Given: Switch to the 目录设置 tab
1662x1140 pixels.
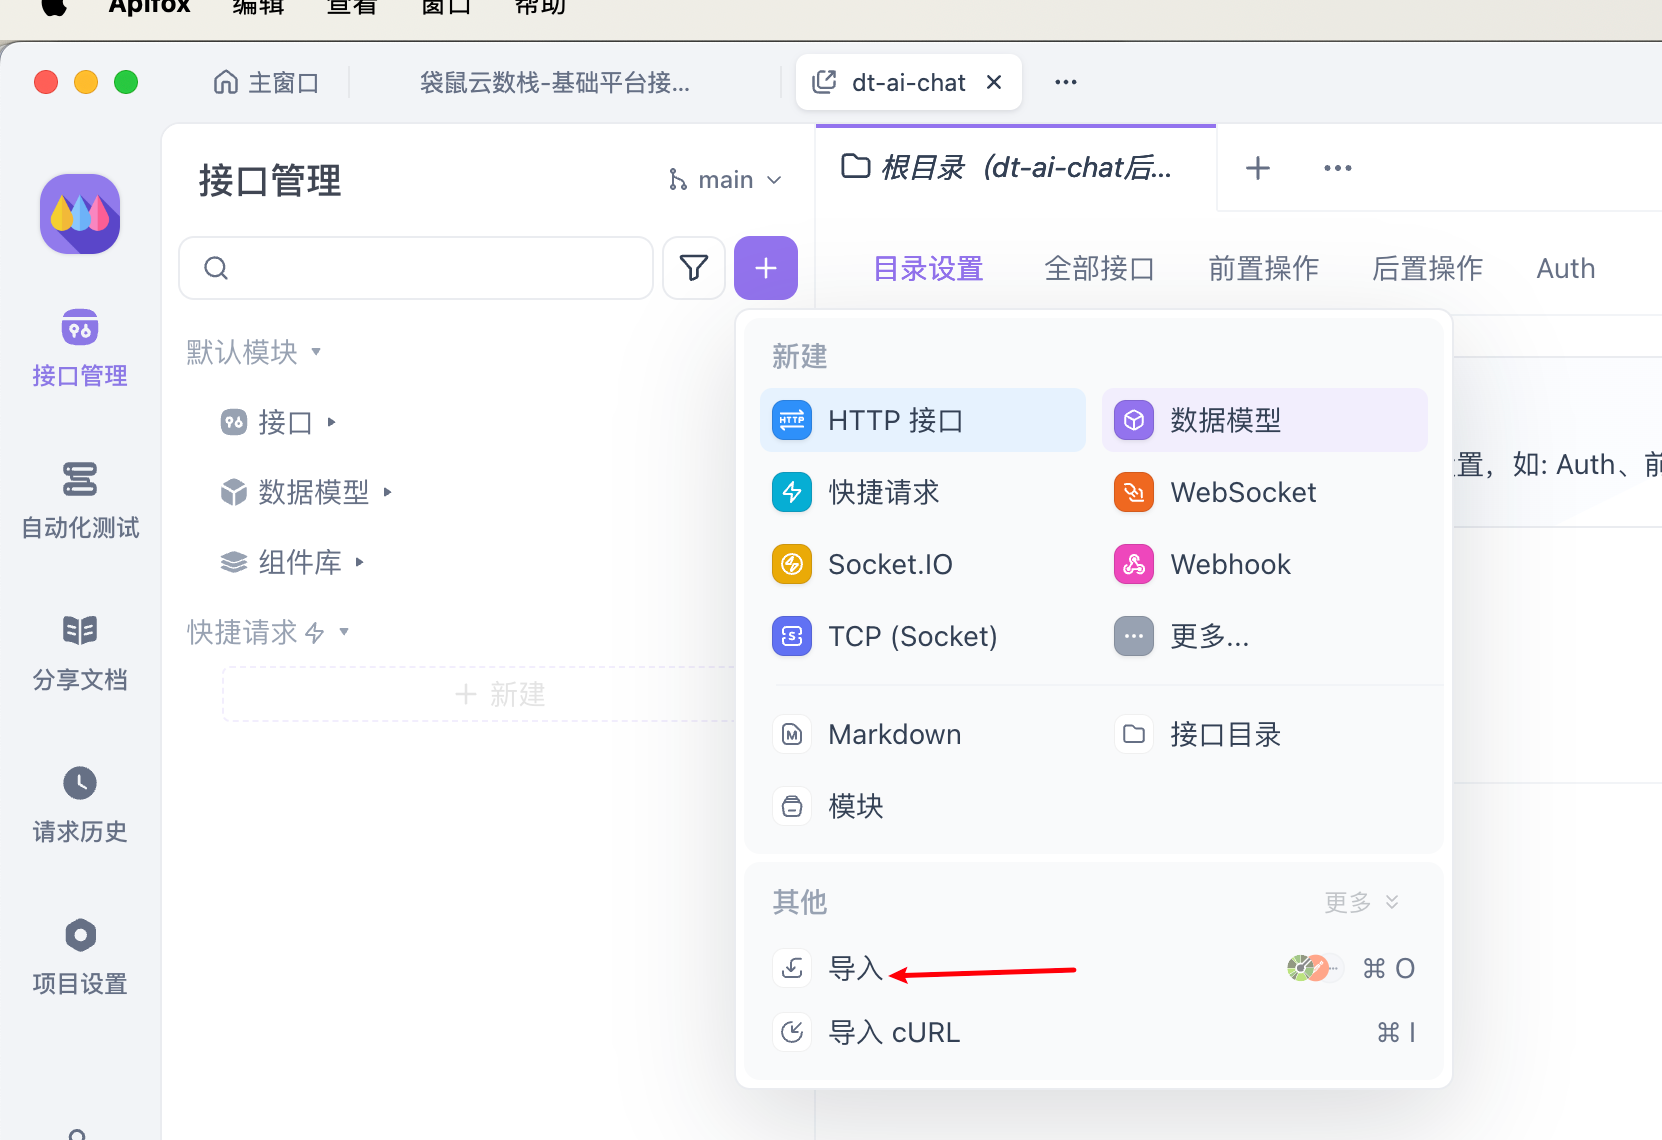Looking at the screenshot, I should (x=928, y=268).
